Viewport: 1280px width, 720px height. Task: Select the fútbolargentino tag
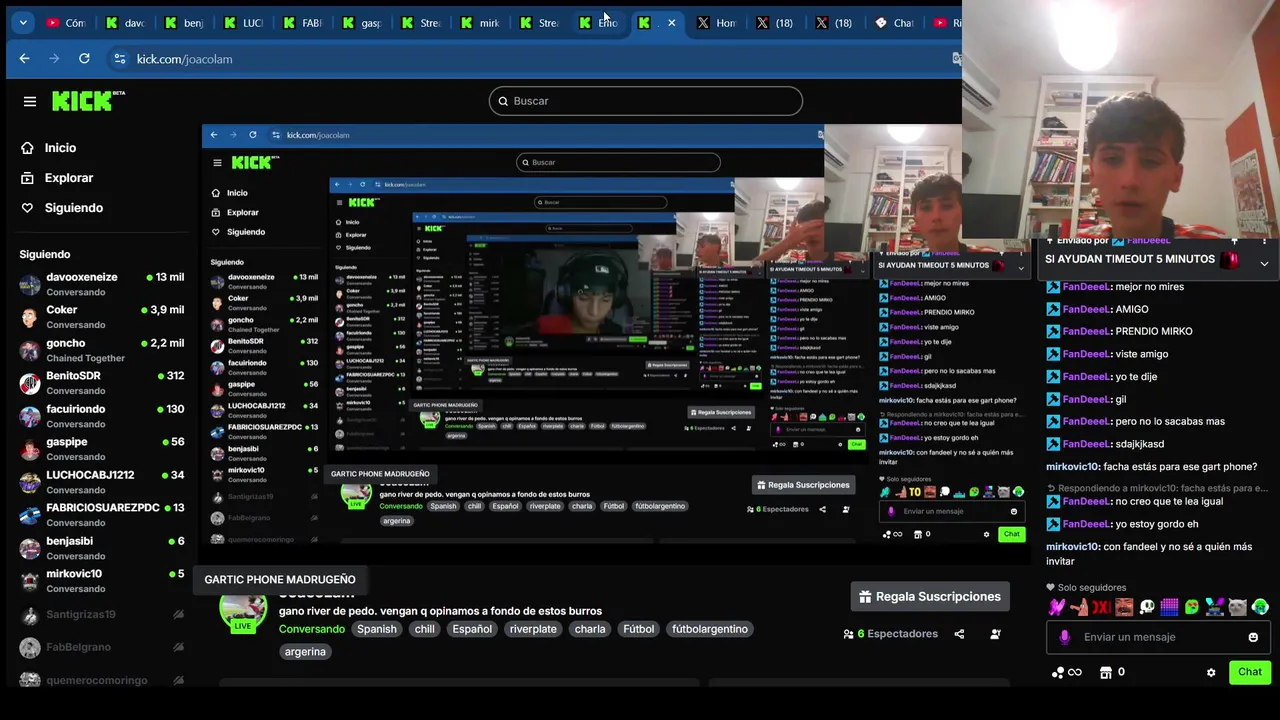[710, 629]
